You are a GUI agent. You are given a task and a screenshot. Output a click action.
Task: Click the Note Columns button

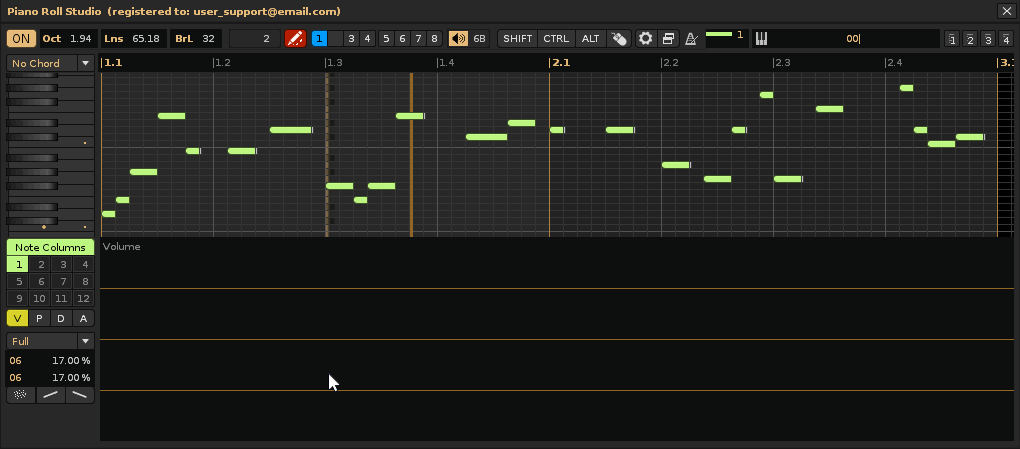(x=50, y=247)
